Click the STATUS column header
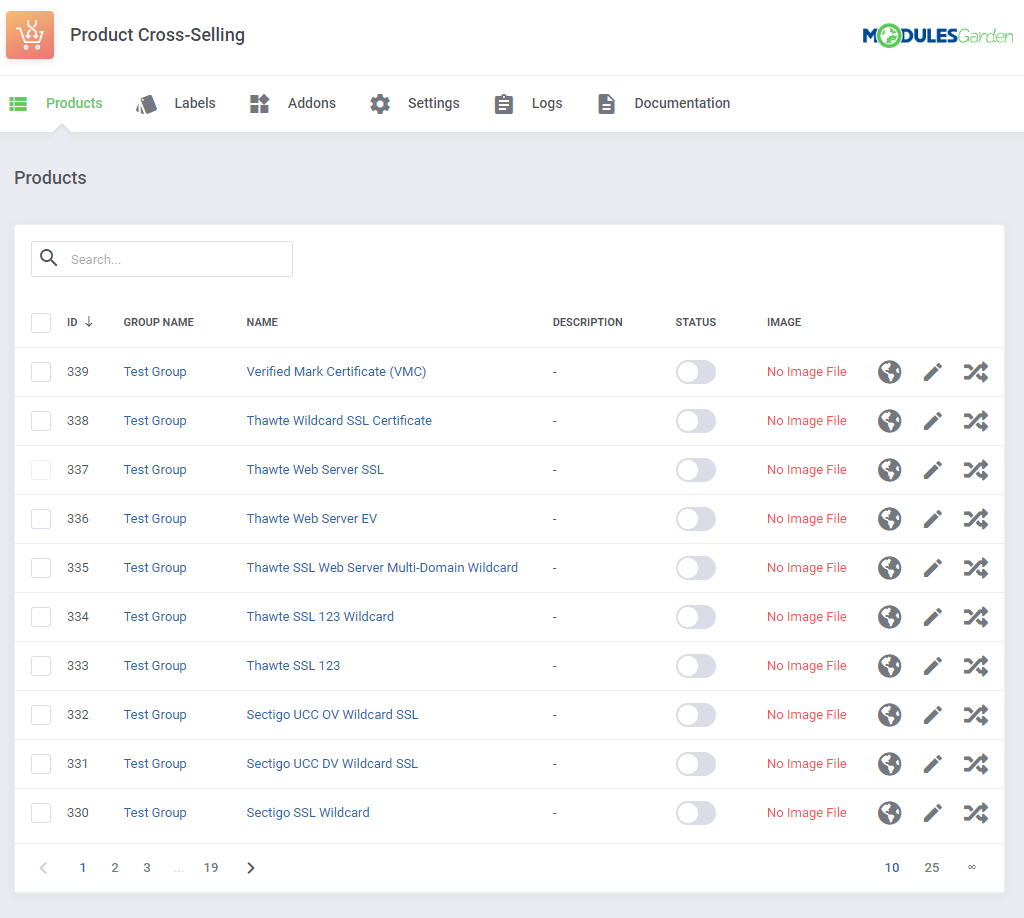Viewport: 1024px width, 918px height. click(696, 323)
